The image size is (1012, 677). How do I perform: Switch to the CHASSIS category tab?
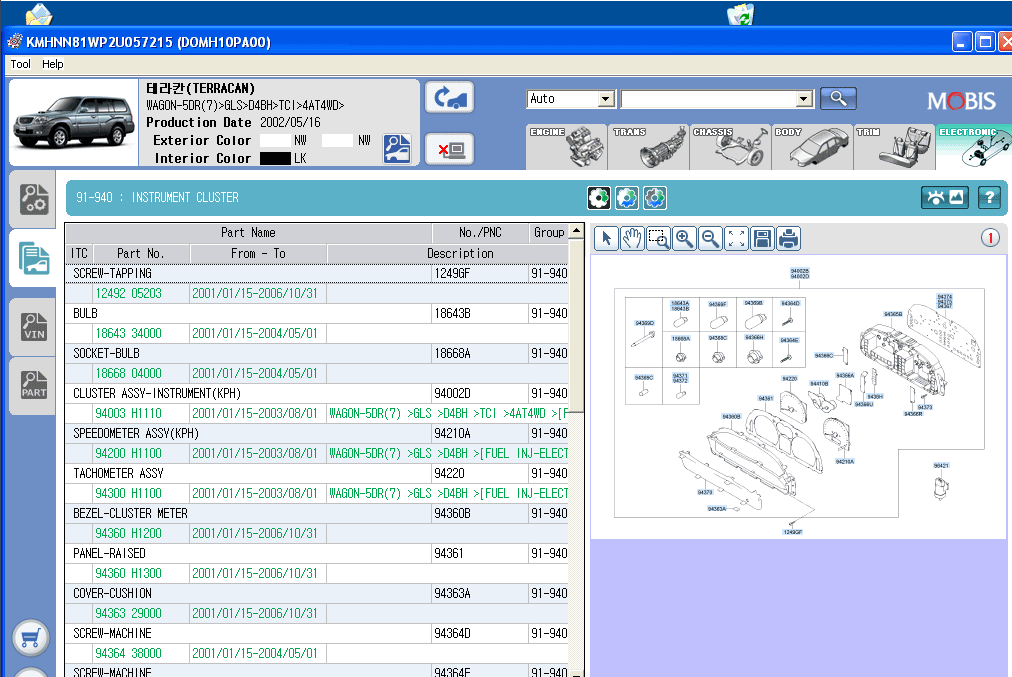(730, 146)
